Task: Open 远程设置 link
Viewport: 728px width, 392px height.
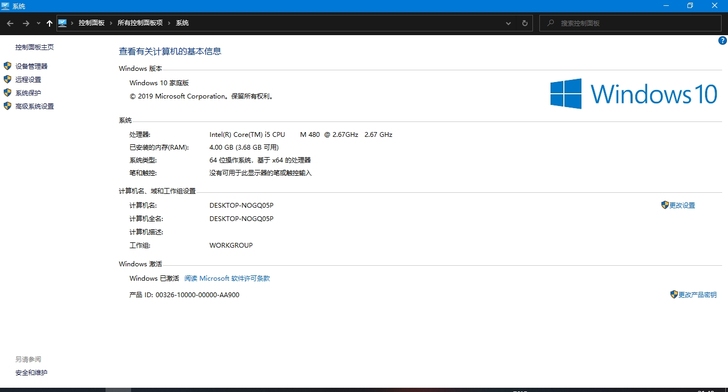Action: coord(28,79)
